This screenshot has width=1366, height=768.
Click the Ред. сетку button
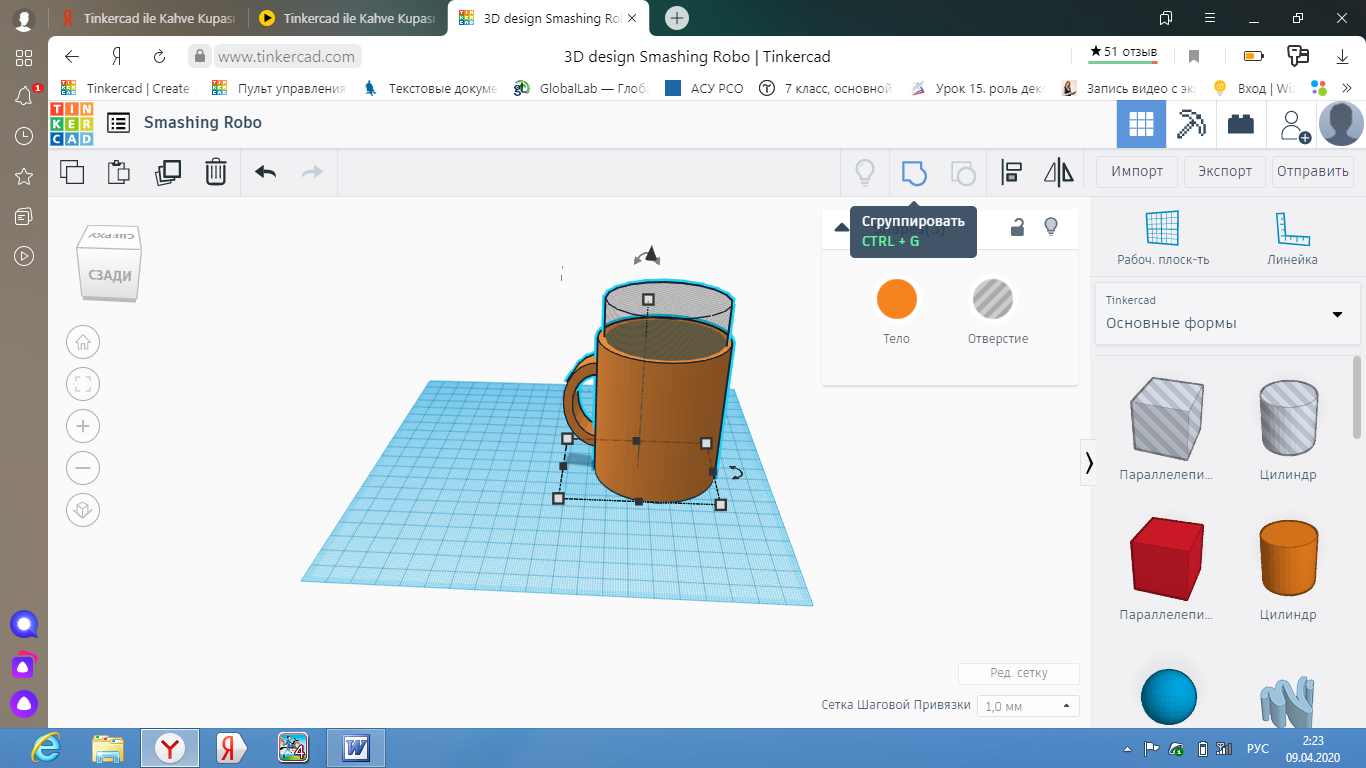pos(1018,673)
